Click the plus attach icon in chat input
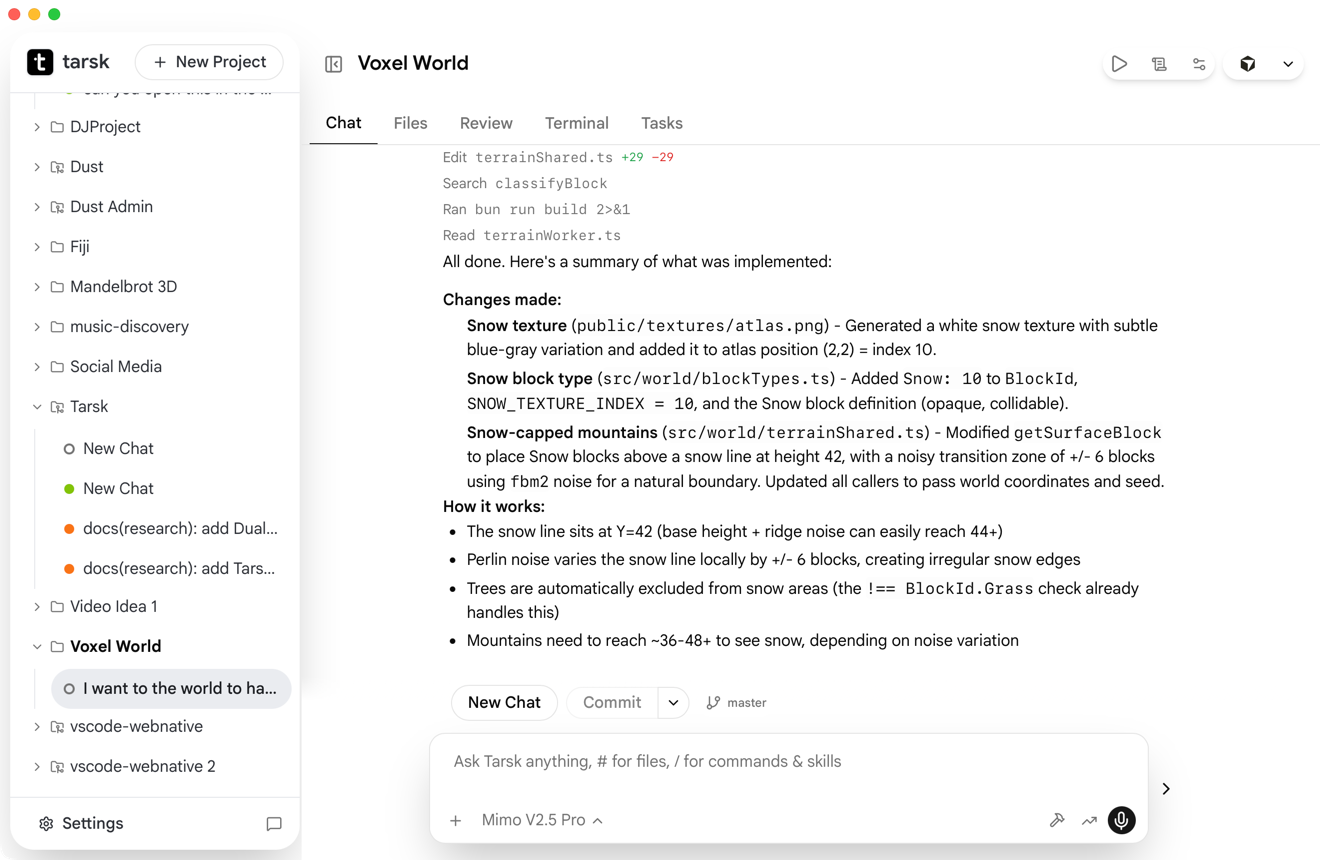Screen dimensions: 1320x860 455,821
